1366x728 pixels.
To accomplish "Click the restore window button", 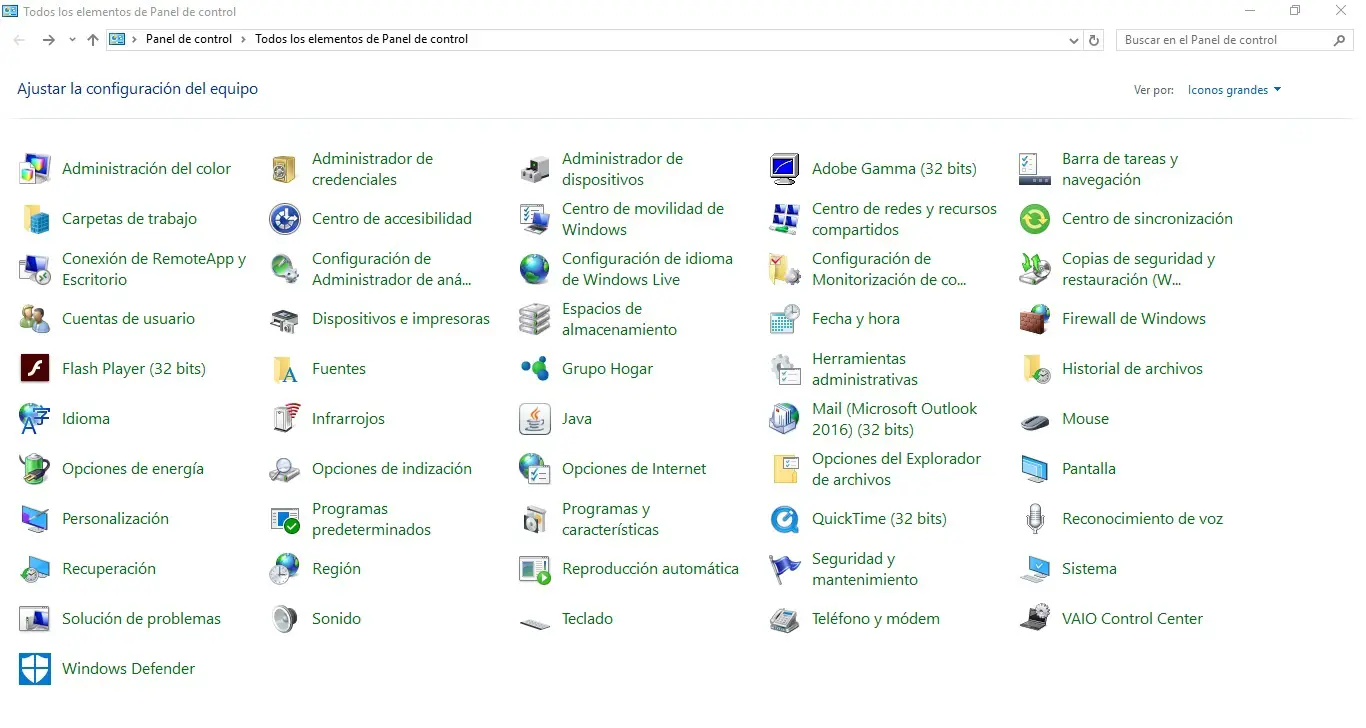I will 1295,11.
